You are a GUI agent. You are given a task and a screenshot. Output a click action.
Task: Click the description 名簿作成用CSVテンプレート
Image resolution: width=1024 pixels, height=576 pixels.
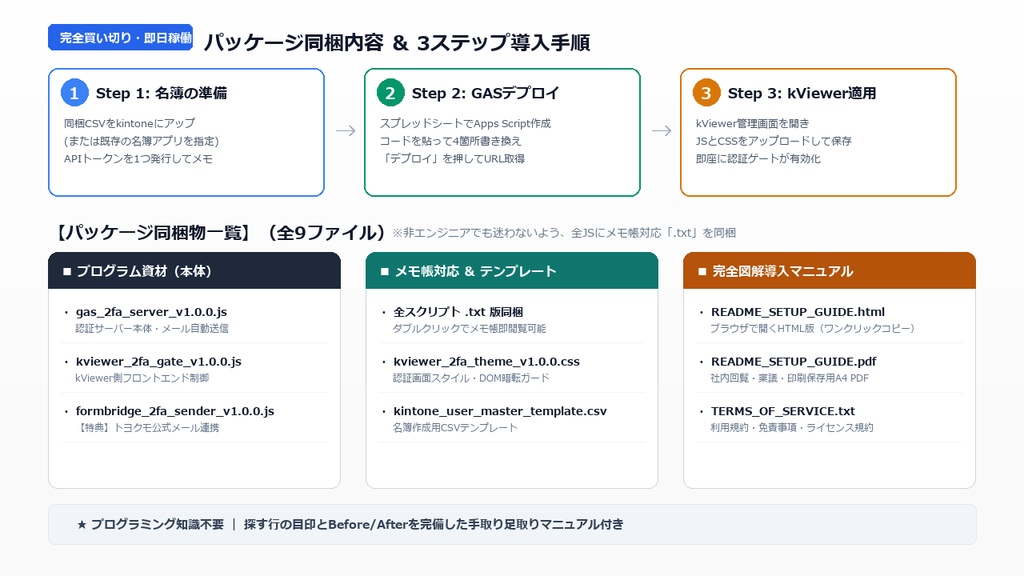(x=455, y=428)
